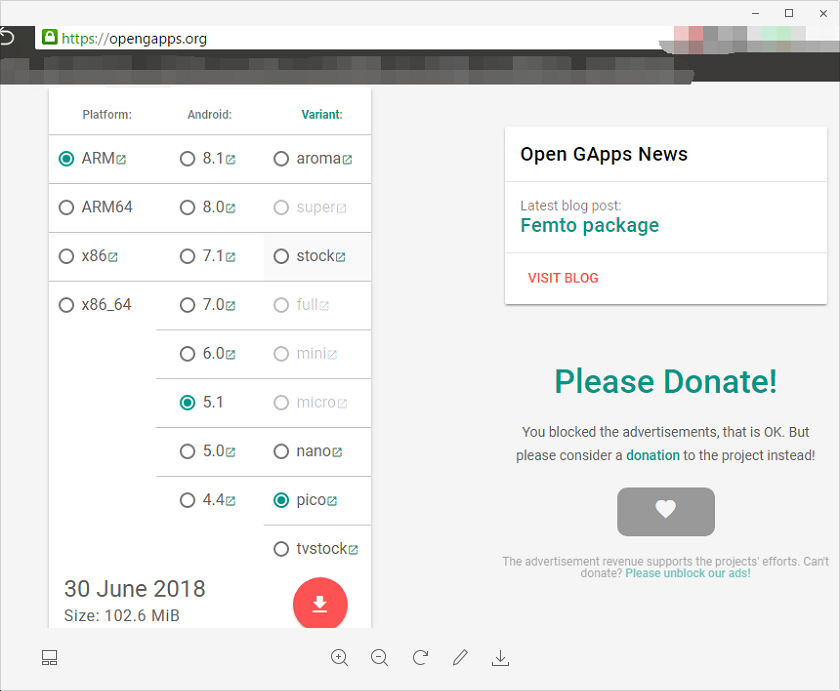
Task: Open external link icon beside 5.0
Action: coord(230,452)
